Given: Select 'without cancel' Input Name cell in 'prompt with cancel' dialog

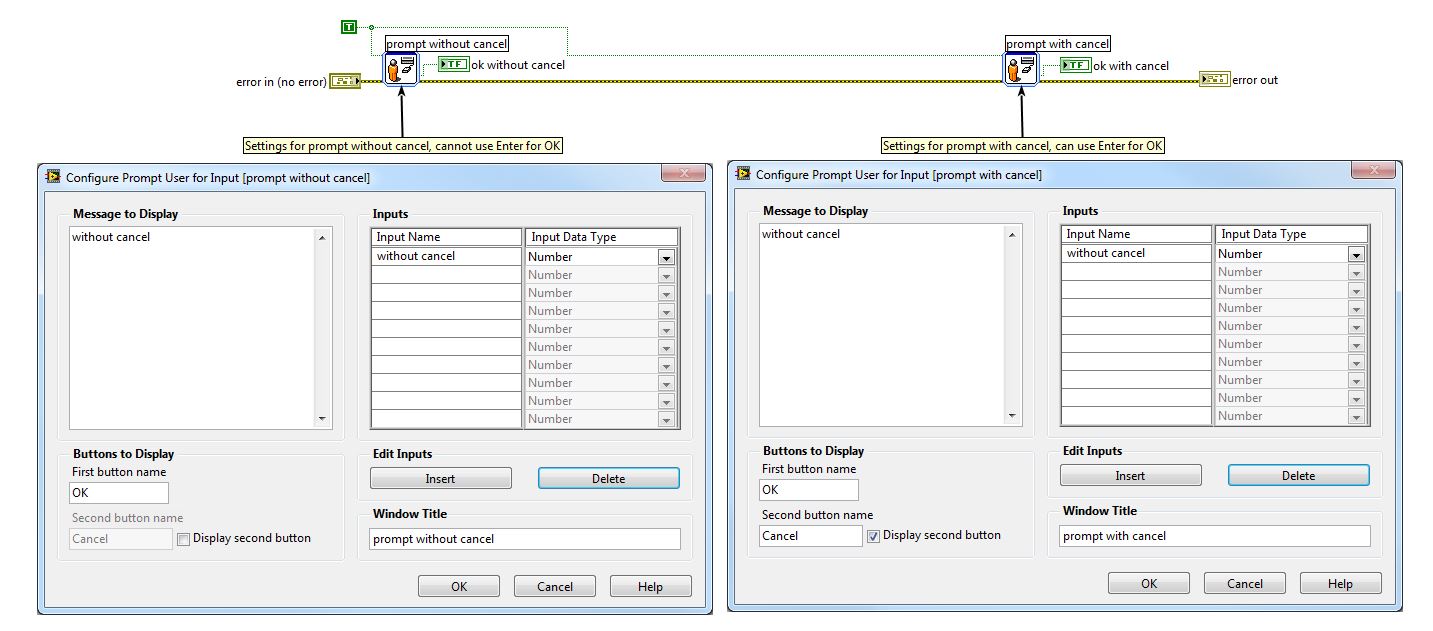Looking at the screenshot, I should tap(1137, 254).
